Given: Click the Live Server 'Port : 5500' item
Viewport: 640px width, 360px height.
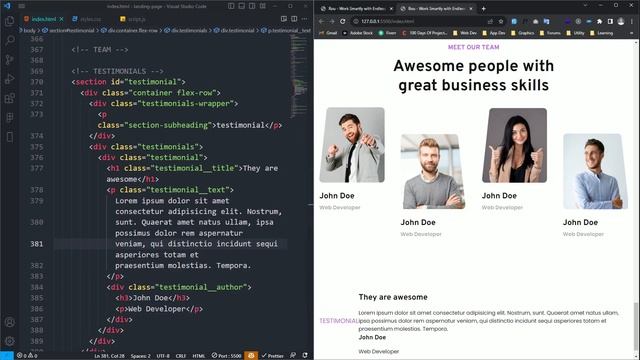Looking at the screenshot, I should coord(227,356).
